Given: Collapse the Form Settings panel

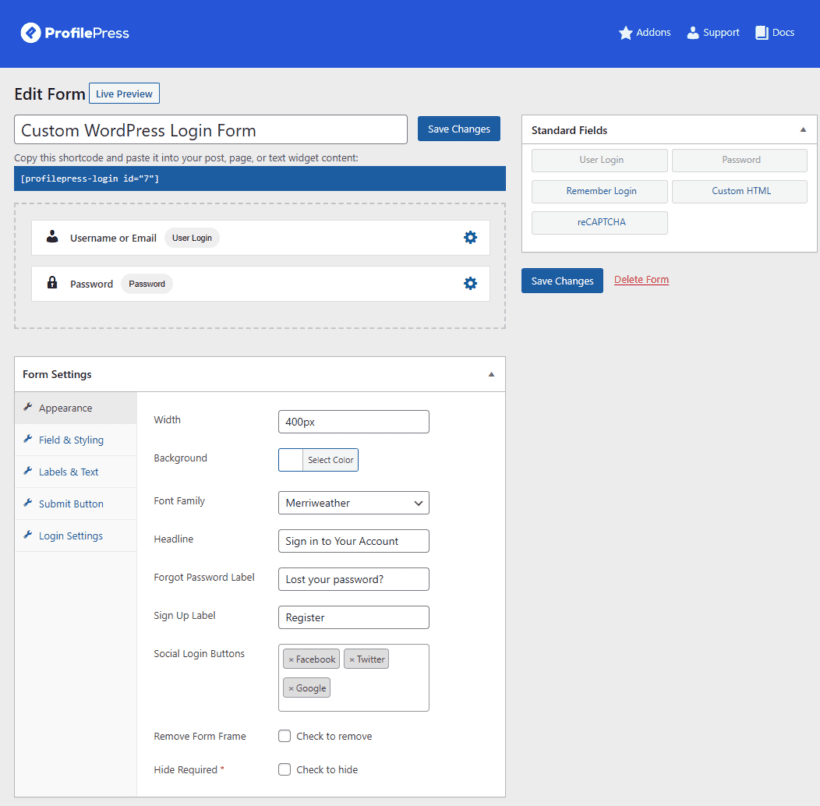Looking at the screenshot, I should tap(491, 373).
